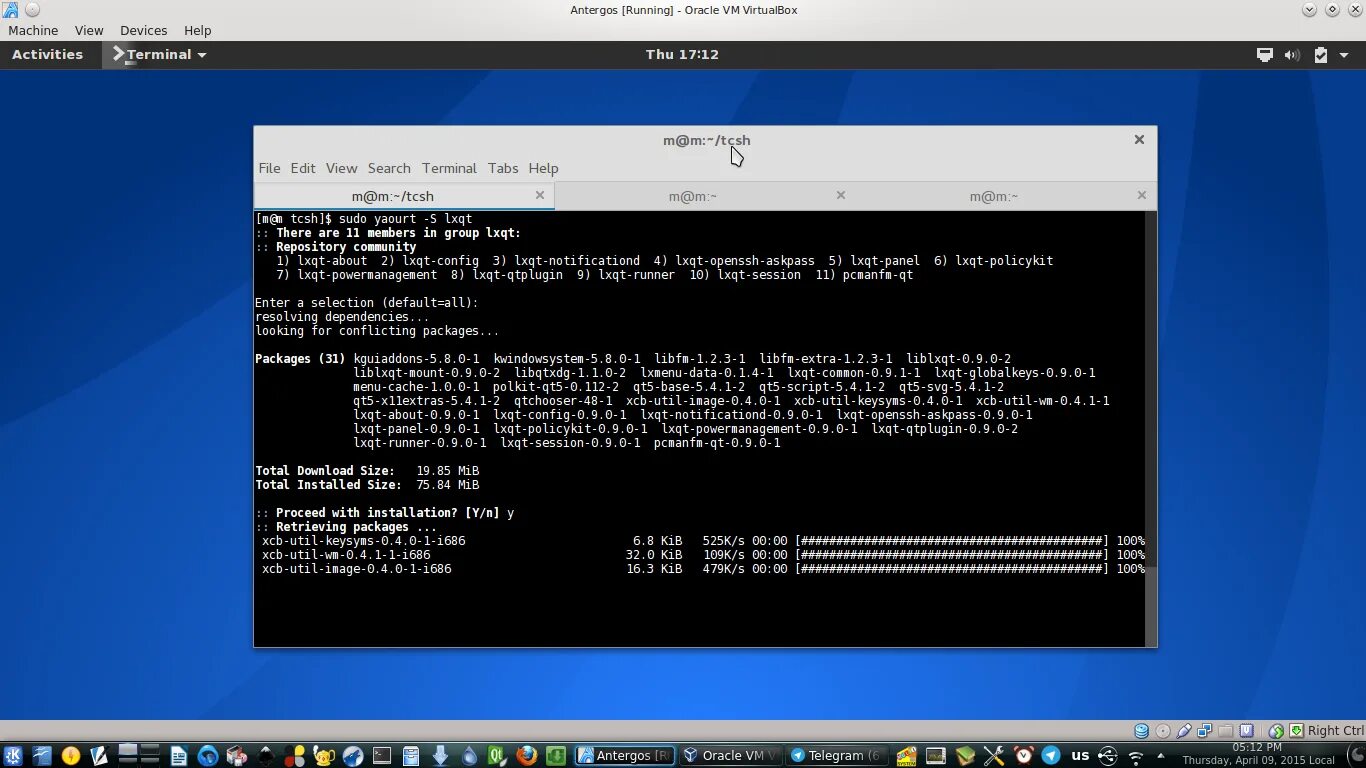
Task: Click the yellow teapot taskbar icon
Action: tap(324, 756)
